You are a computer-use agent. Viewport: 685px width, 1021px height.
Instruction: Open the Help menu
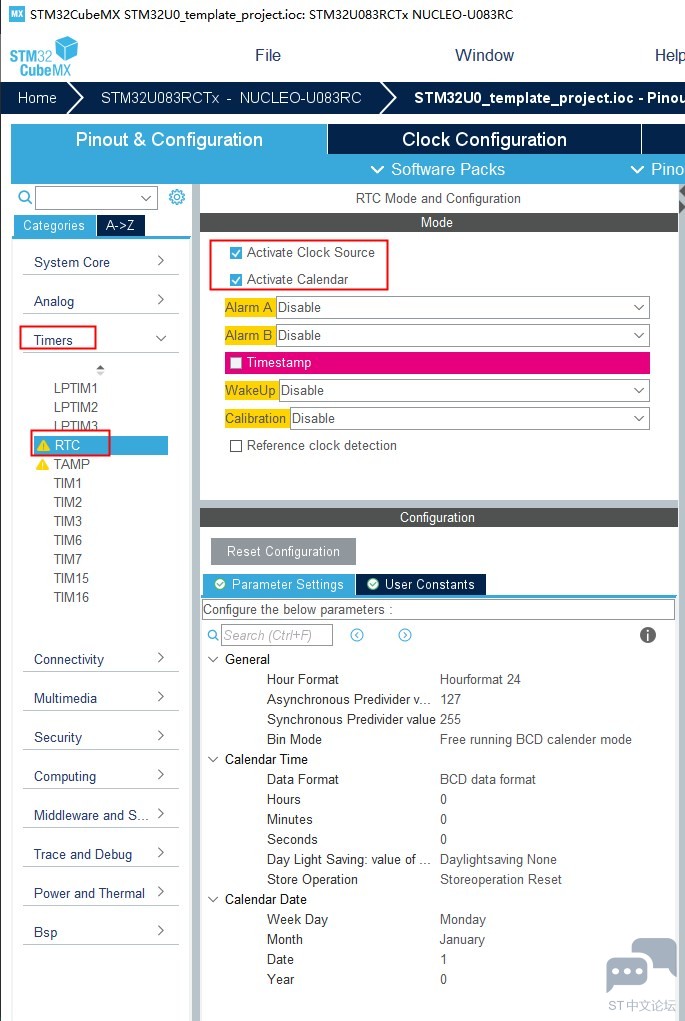click(x=669, y=55)
